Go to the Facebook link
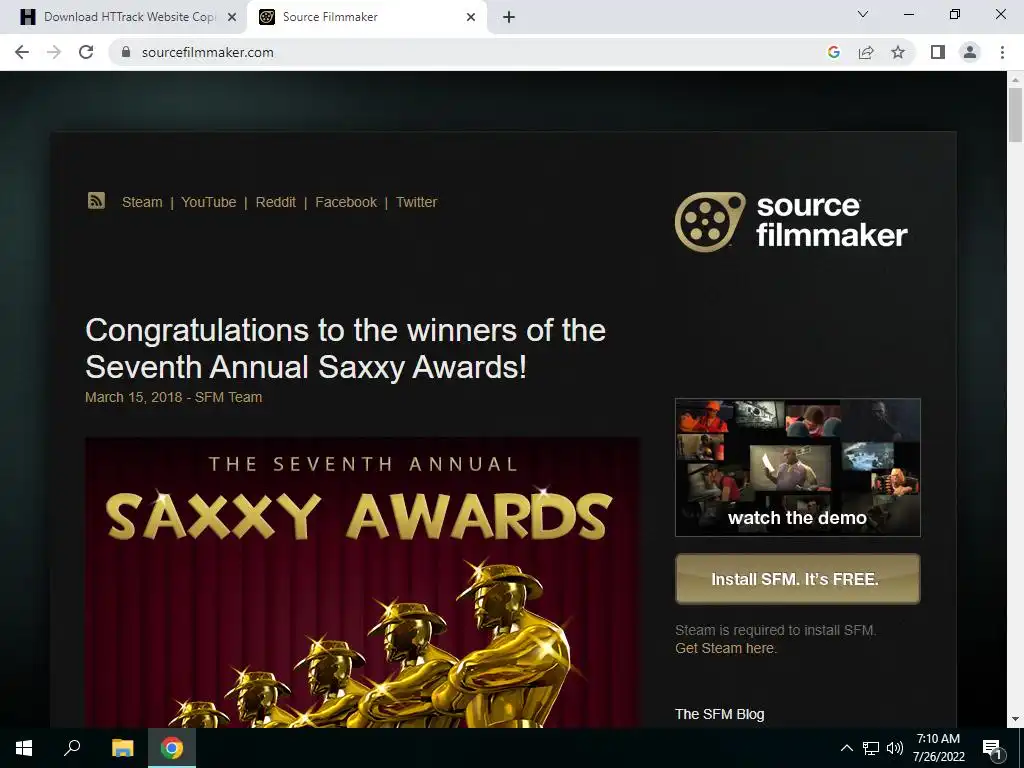This screenshot has height=768, width=1024. [x=346, y=202]
